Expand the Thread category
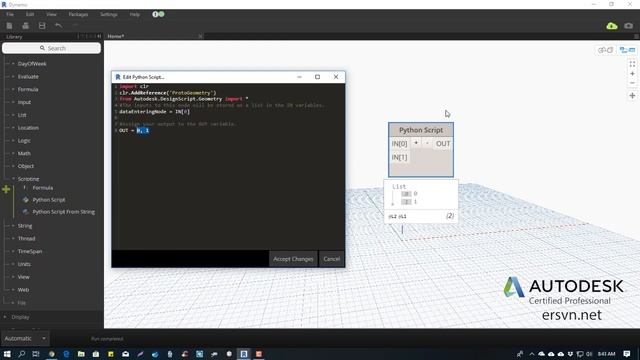Image resolution: width=640 pixels, height=360 pixels. 26,238
